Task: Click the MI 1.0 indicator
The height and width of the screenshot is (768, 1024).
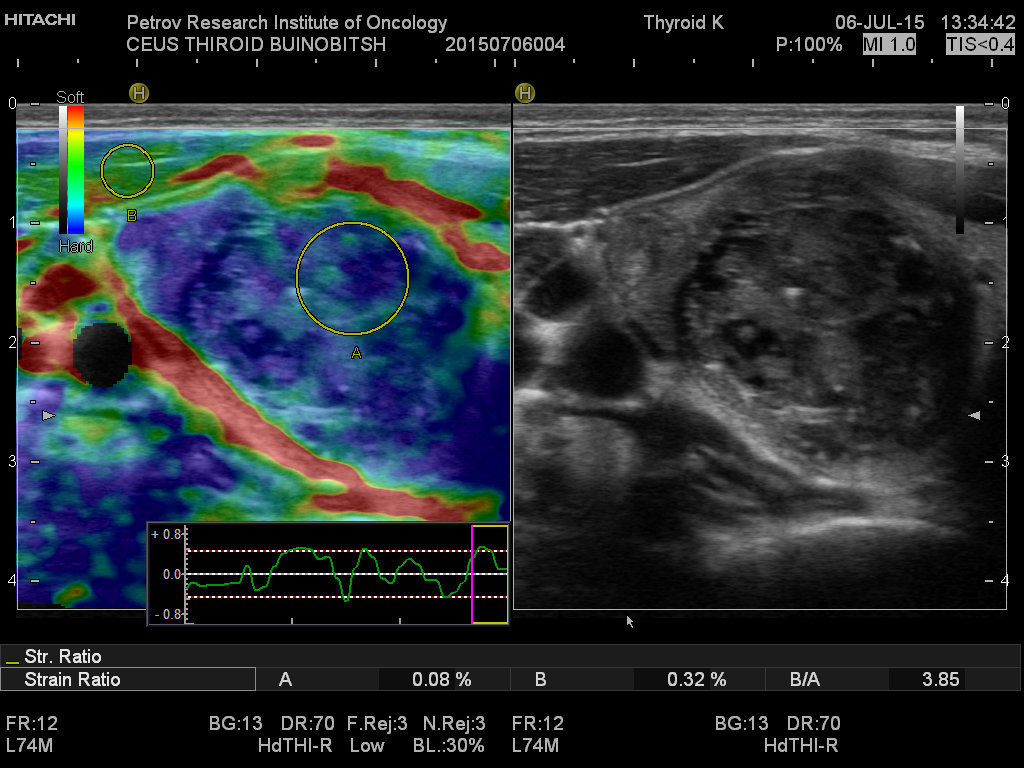Action: click(x=890, y=45)
